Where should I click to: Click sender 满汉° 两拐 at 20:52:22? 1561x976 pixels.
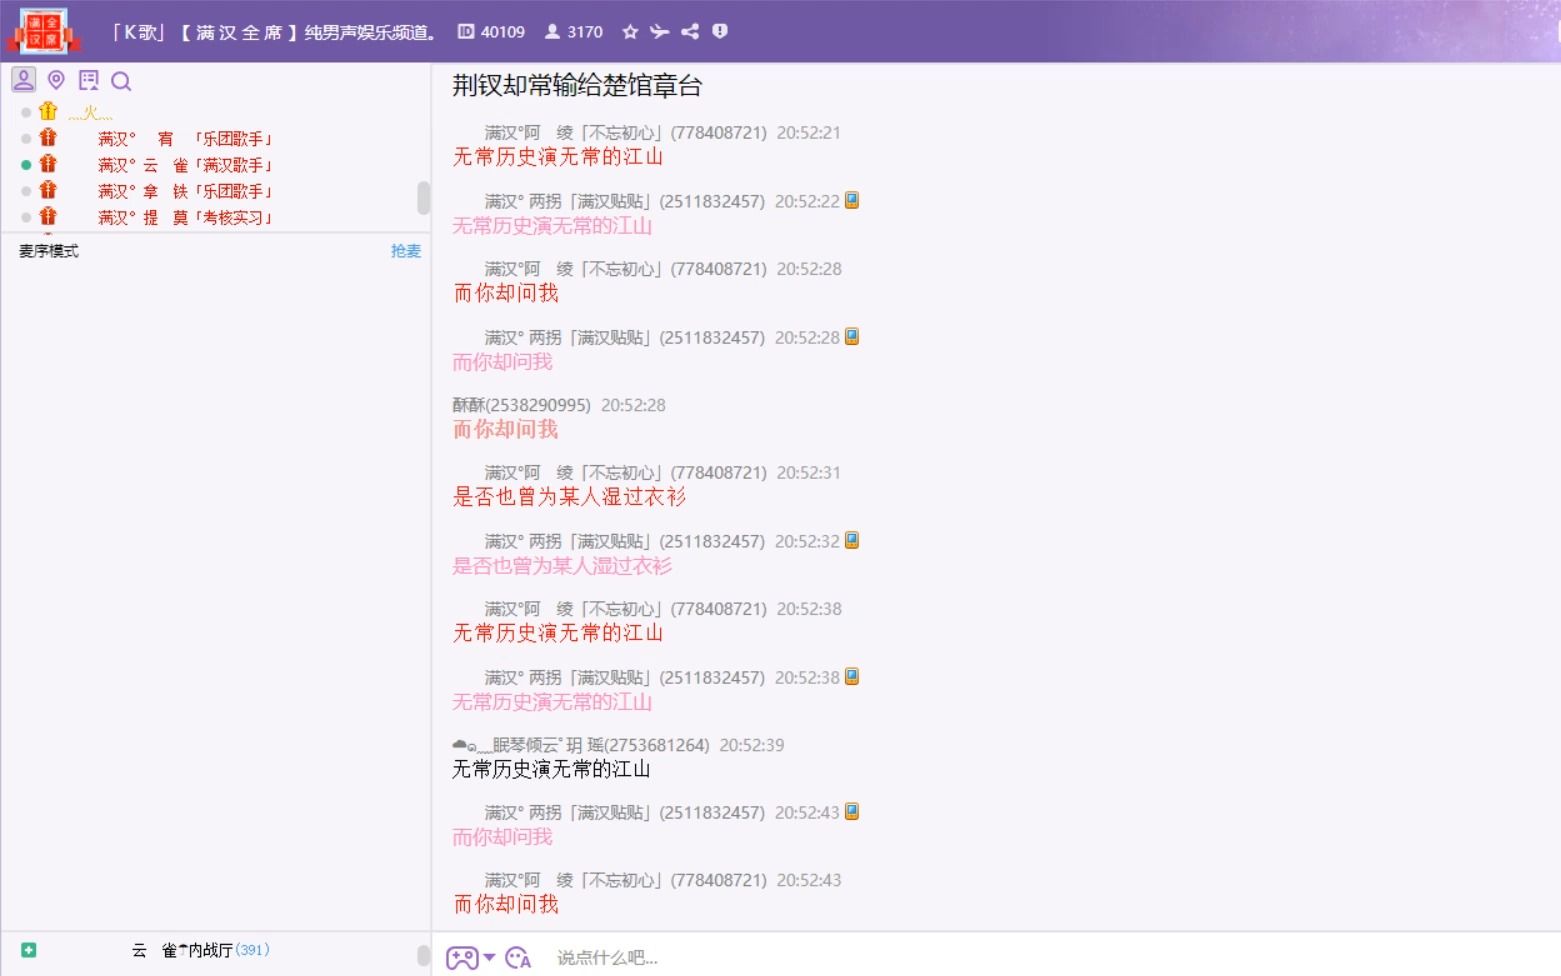(625, 202)
